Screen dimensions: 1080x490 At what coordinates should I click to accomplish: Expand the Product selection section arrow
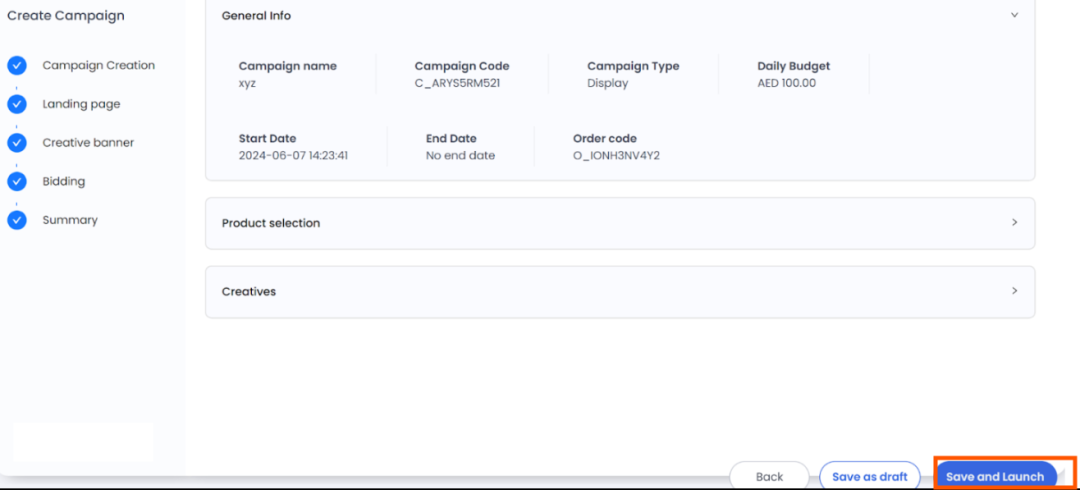click(1014, 222)
